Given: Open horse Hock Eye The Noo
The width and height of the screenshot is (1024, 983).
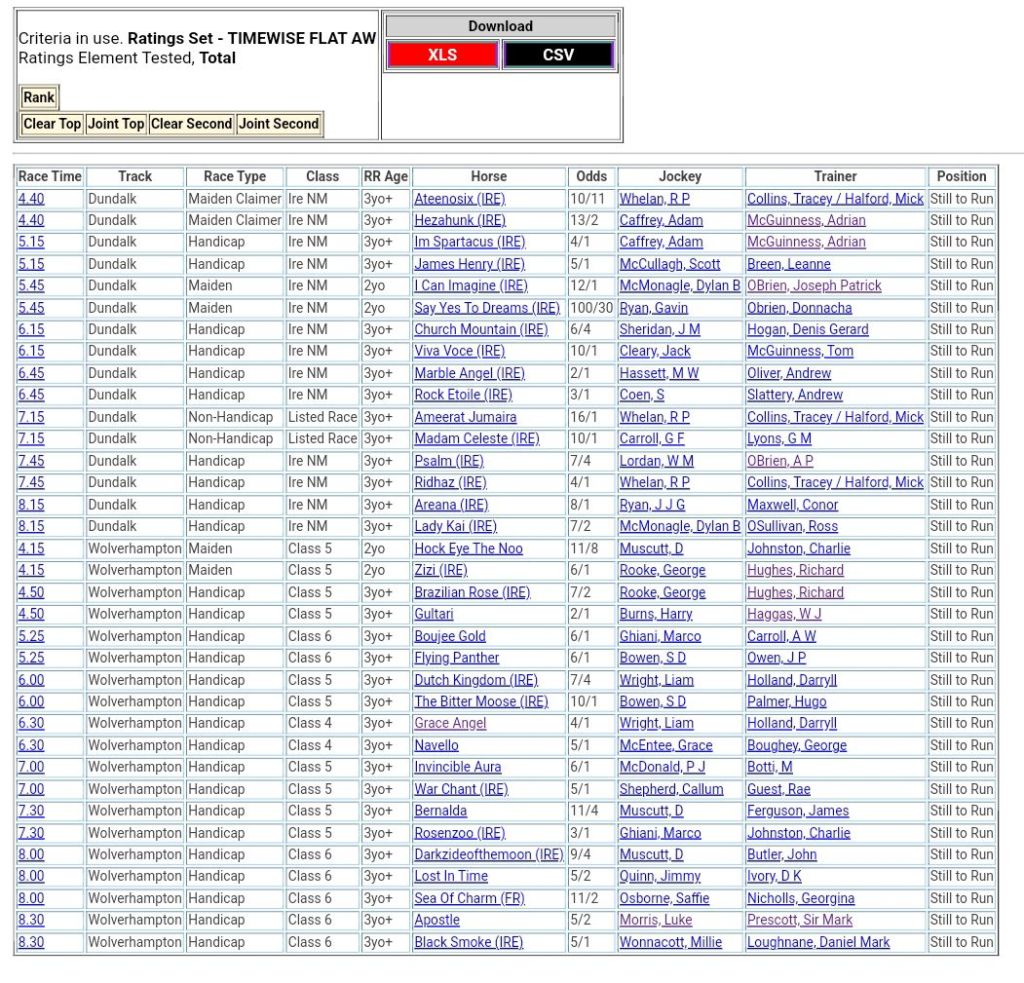Looking at the screenshot, I should pos(468,548).
